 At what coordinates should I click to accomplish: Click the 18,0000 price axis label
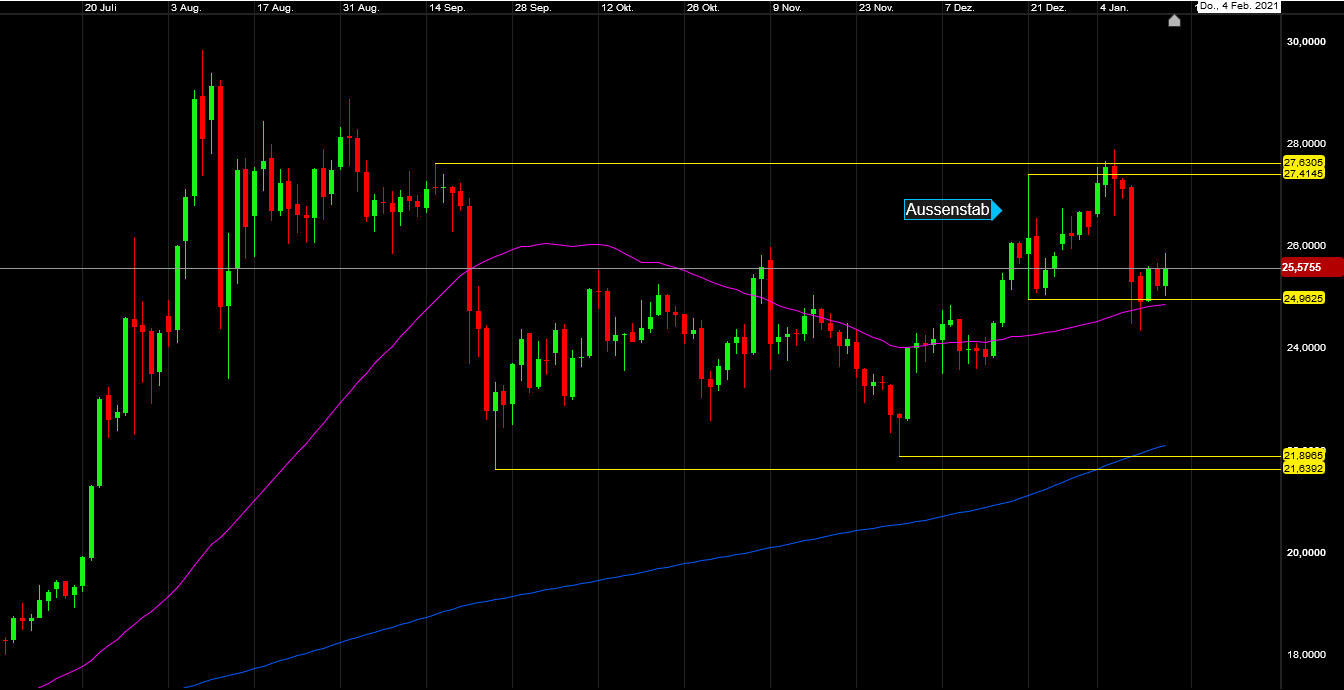tap(1305, 656)
